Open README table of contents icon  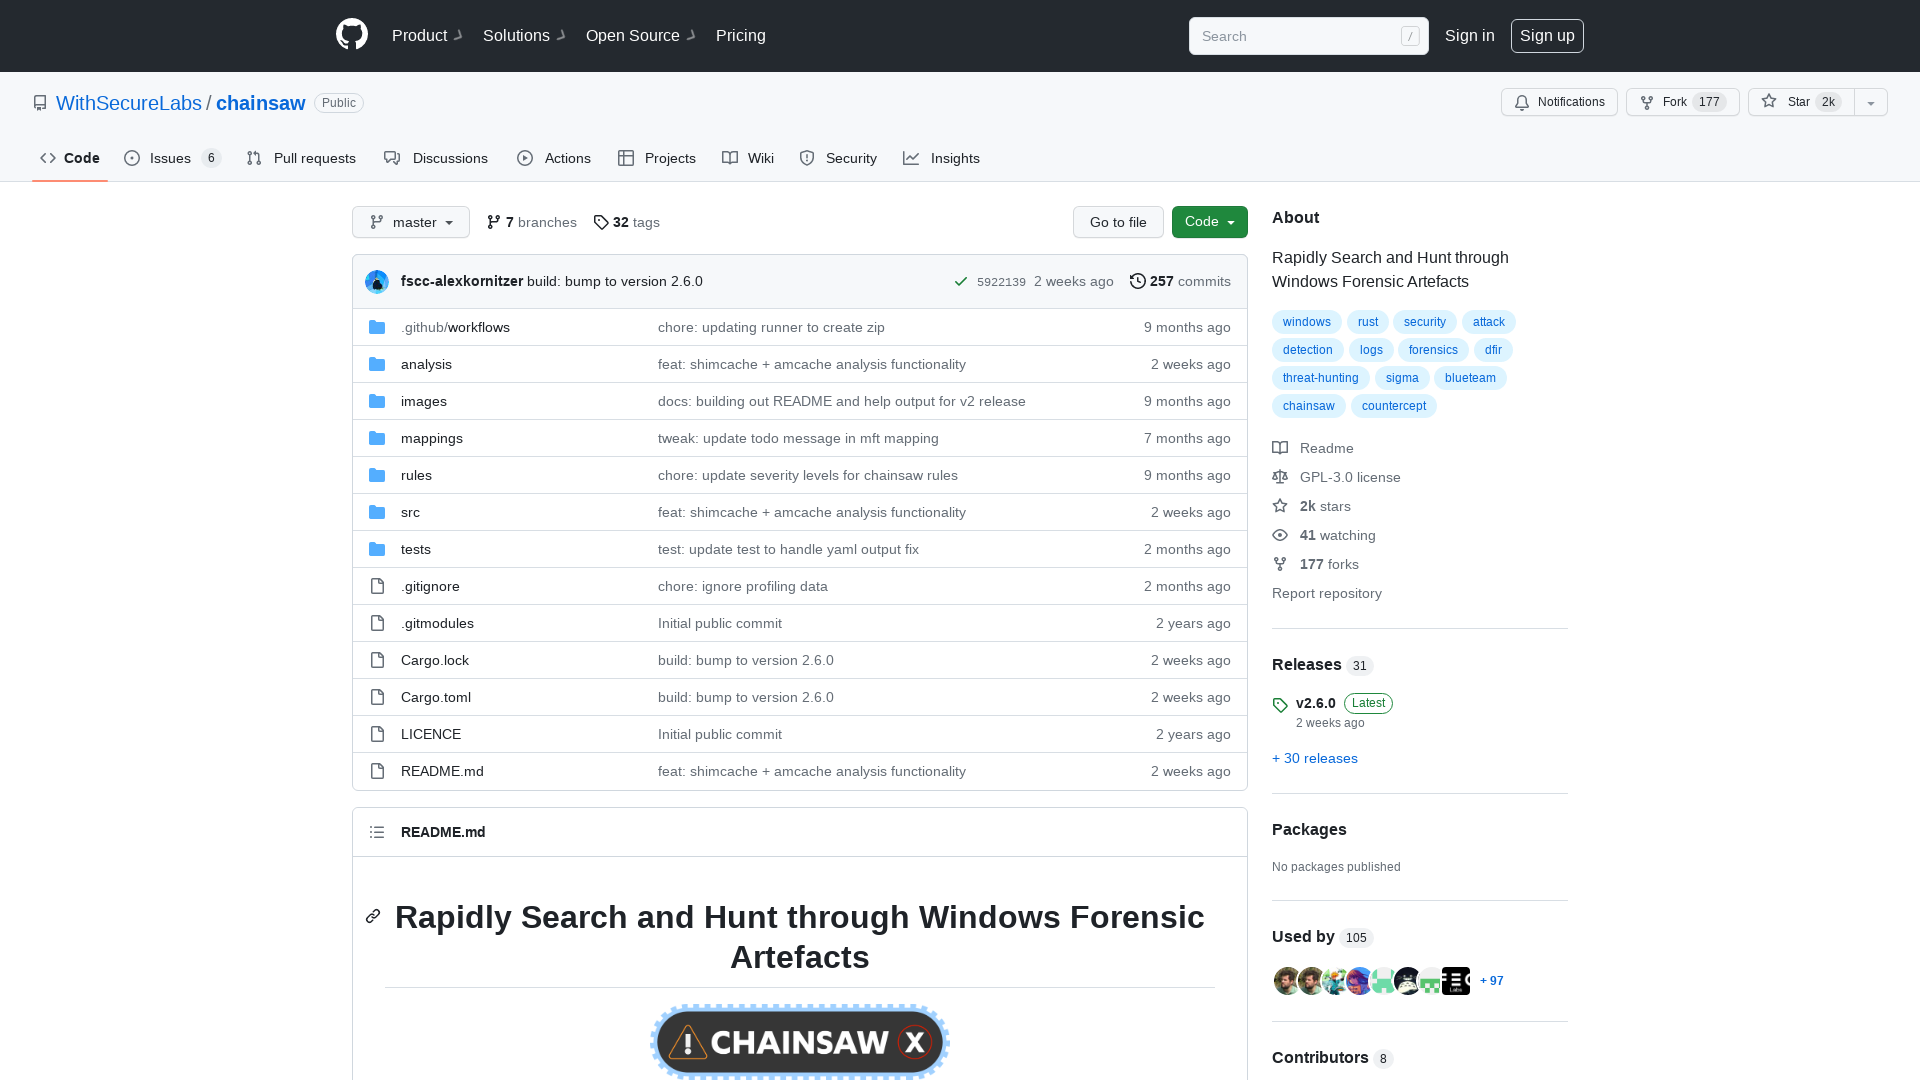377,832
